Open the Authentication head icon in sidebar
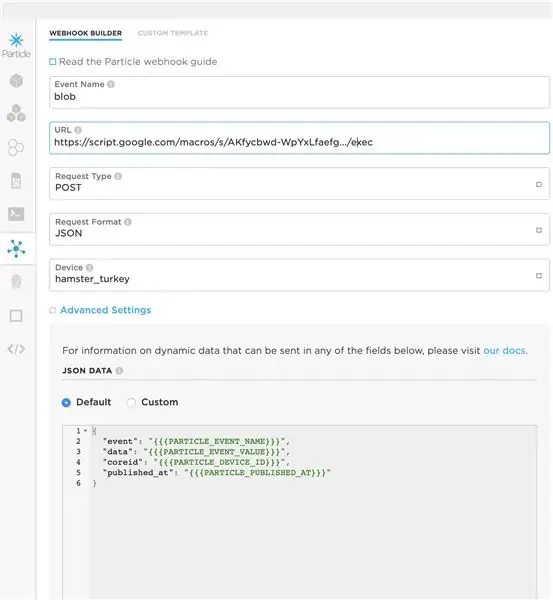The image size is (553, 600). tap(16, 282)
